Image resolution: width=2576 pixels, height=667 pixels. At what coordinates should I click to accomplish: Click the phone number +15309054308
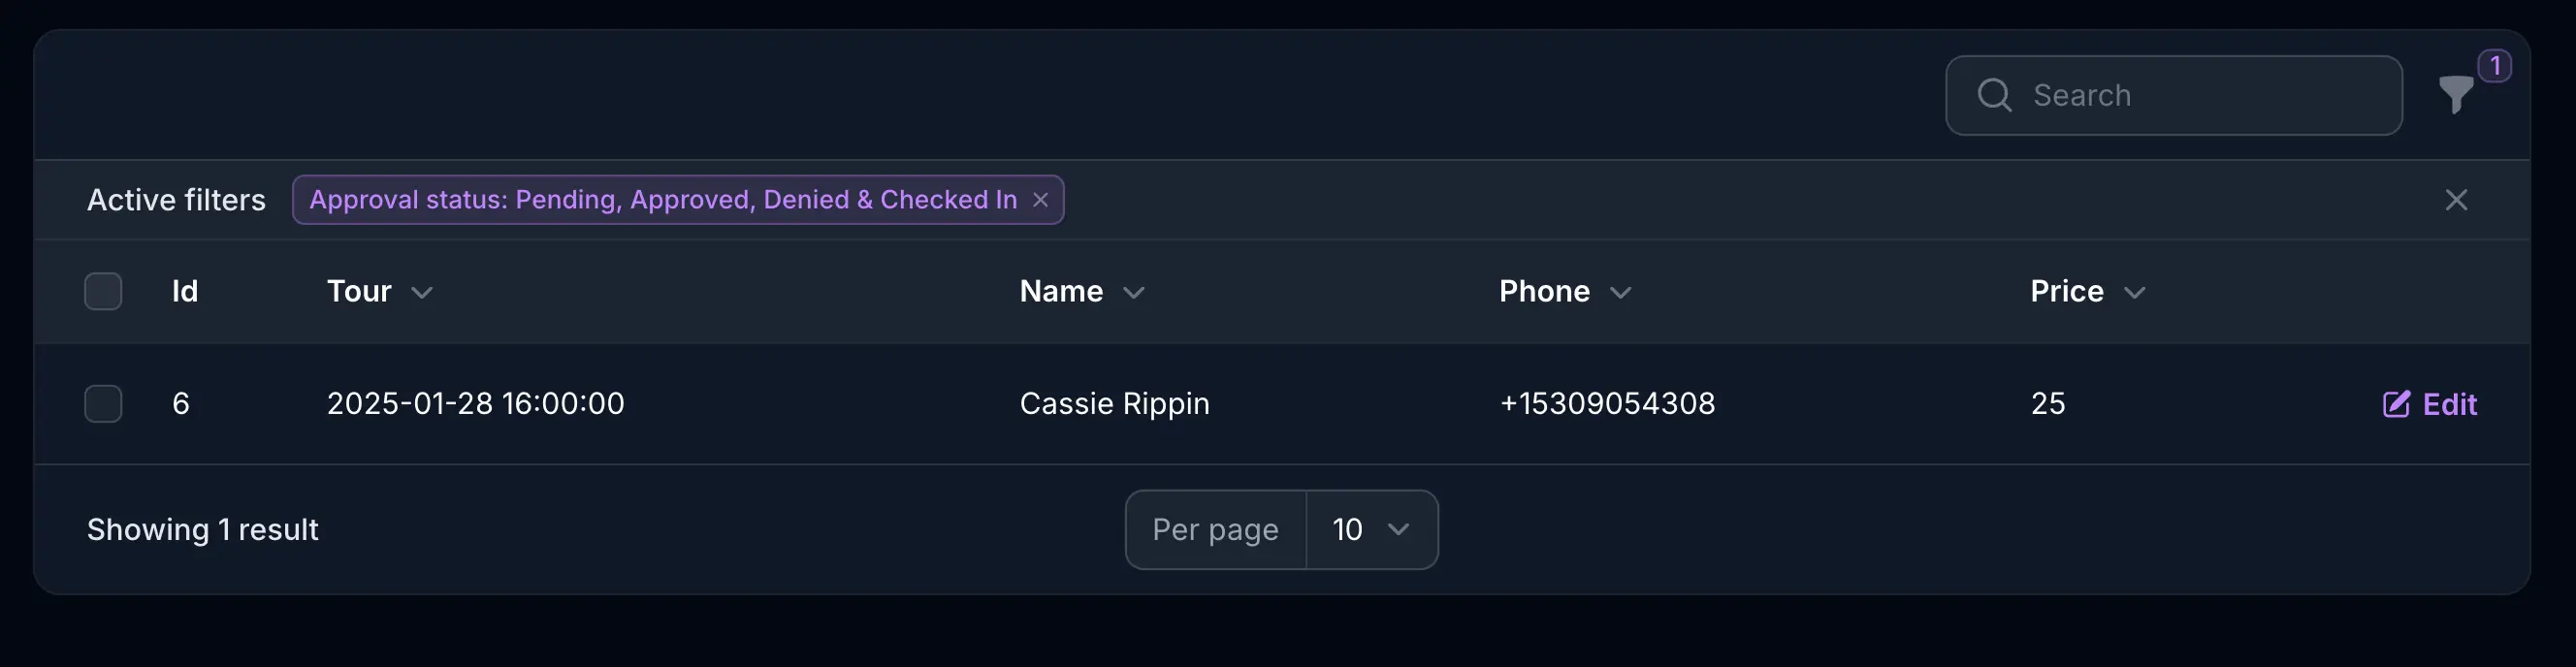pyautogui.click(x=1607, y=404)
